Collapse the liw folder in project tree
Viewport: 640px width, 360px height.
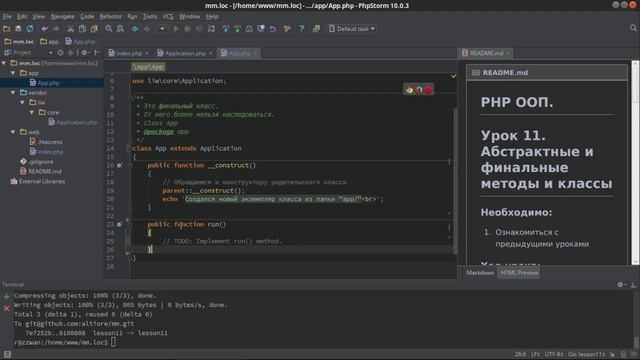click(22, 102)
